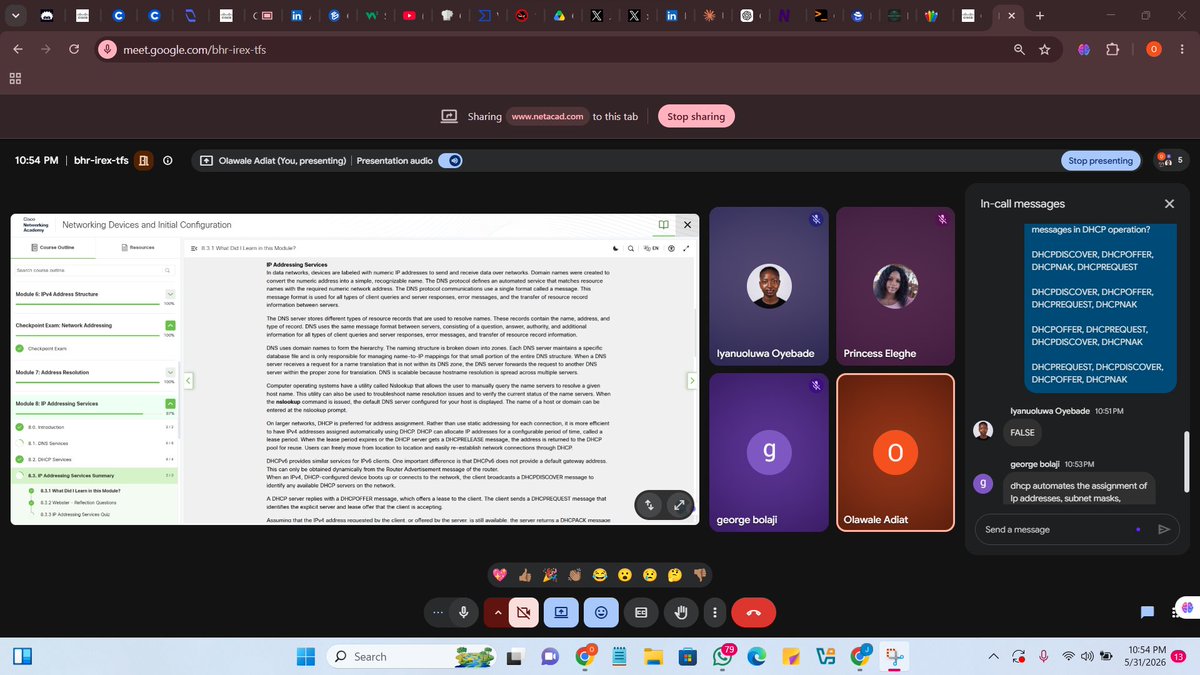Switch to Resources tab
The image size is (1200, 675).
click(138, 246)
